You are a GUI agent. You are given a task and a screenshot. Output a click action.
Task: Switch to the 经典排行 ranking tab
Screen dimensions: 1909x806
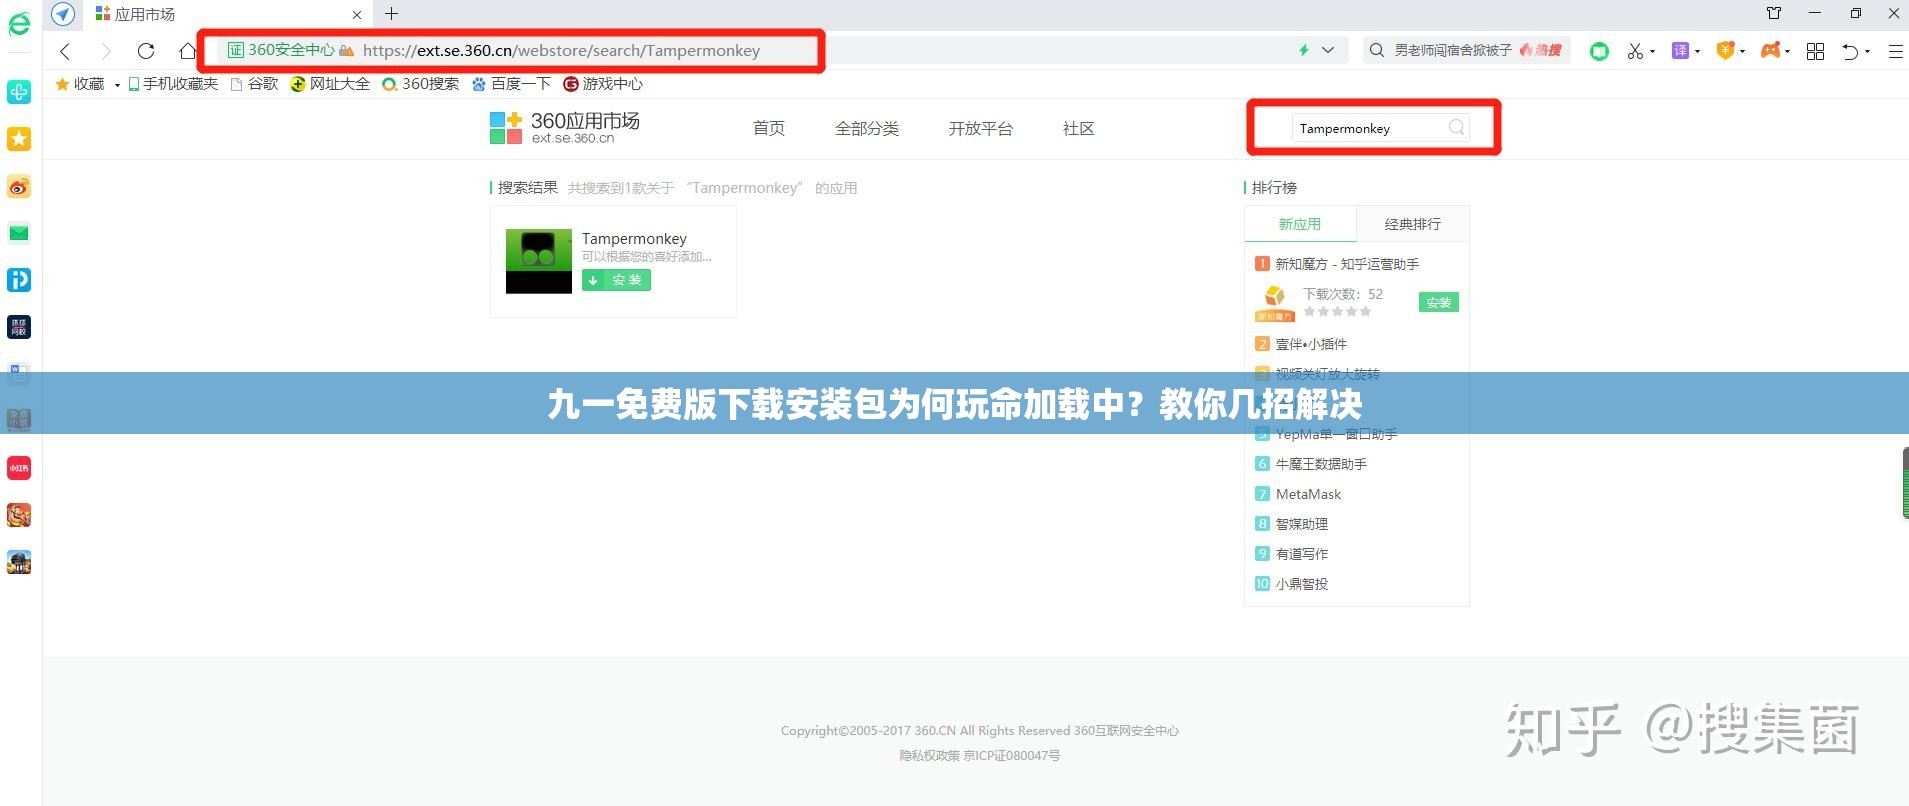(1413, 224)
